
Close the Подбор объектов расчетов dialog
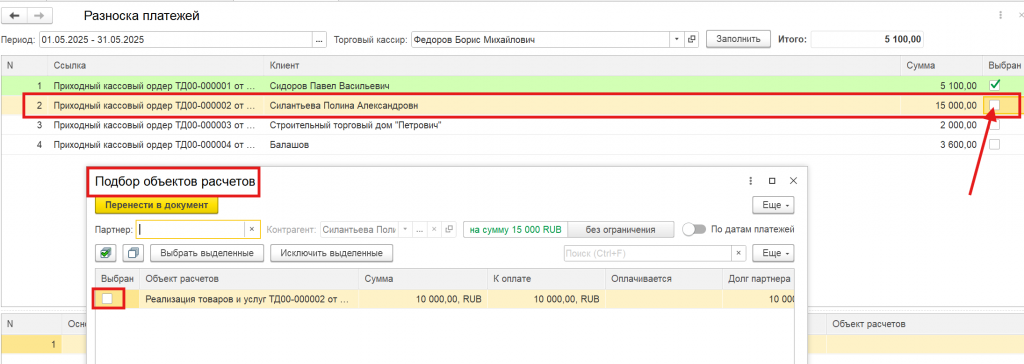[x=793, y=181]
